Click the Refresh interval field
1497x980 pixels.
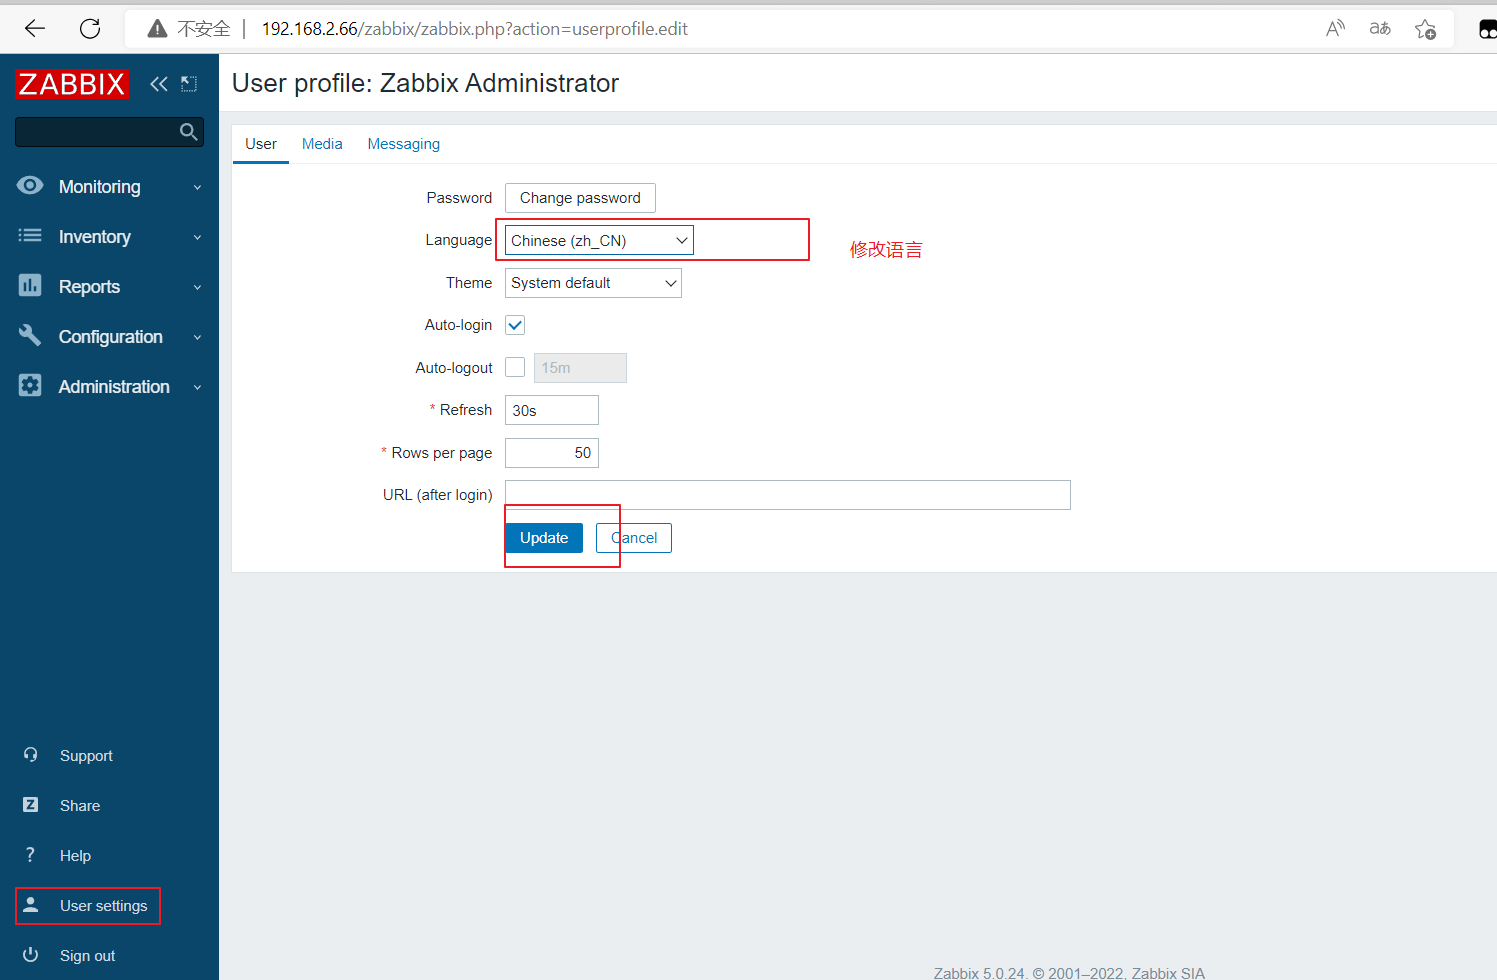point(552,410)
